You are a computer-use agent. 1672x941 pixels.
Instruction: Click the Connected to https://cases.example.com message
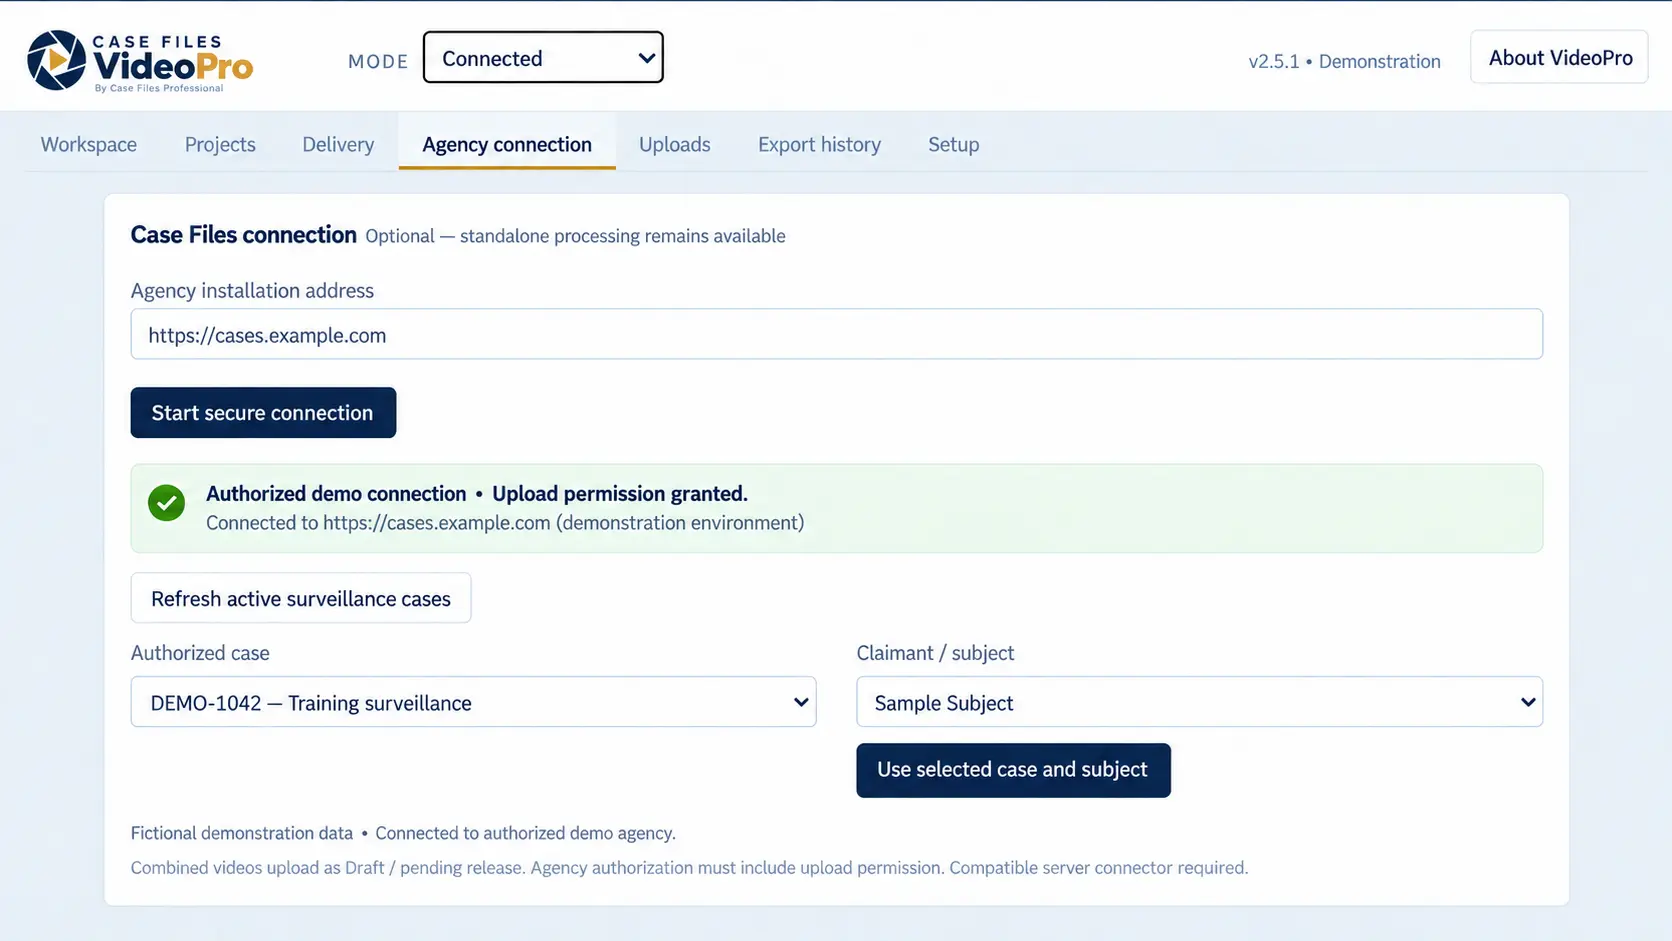[505, 523]
